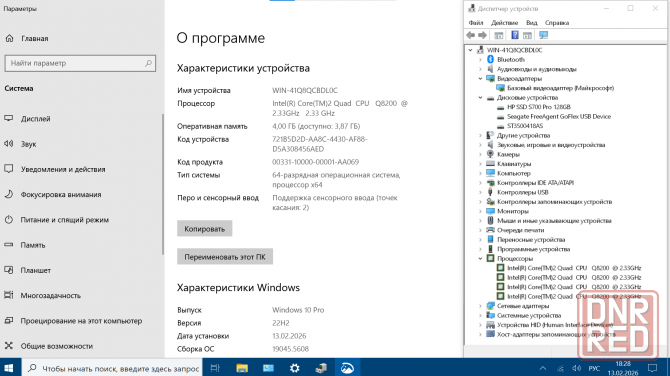Select ST3500418AS disk drive entry
The image size is (670, 376).
pyautogui.click(x=525, y=126)
